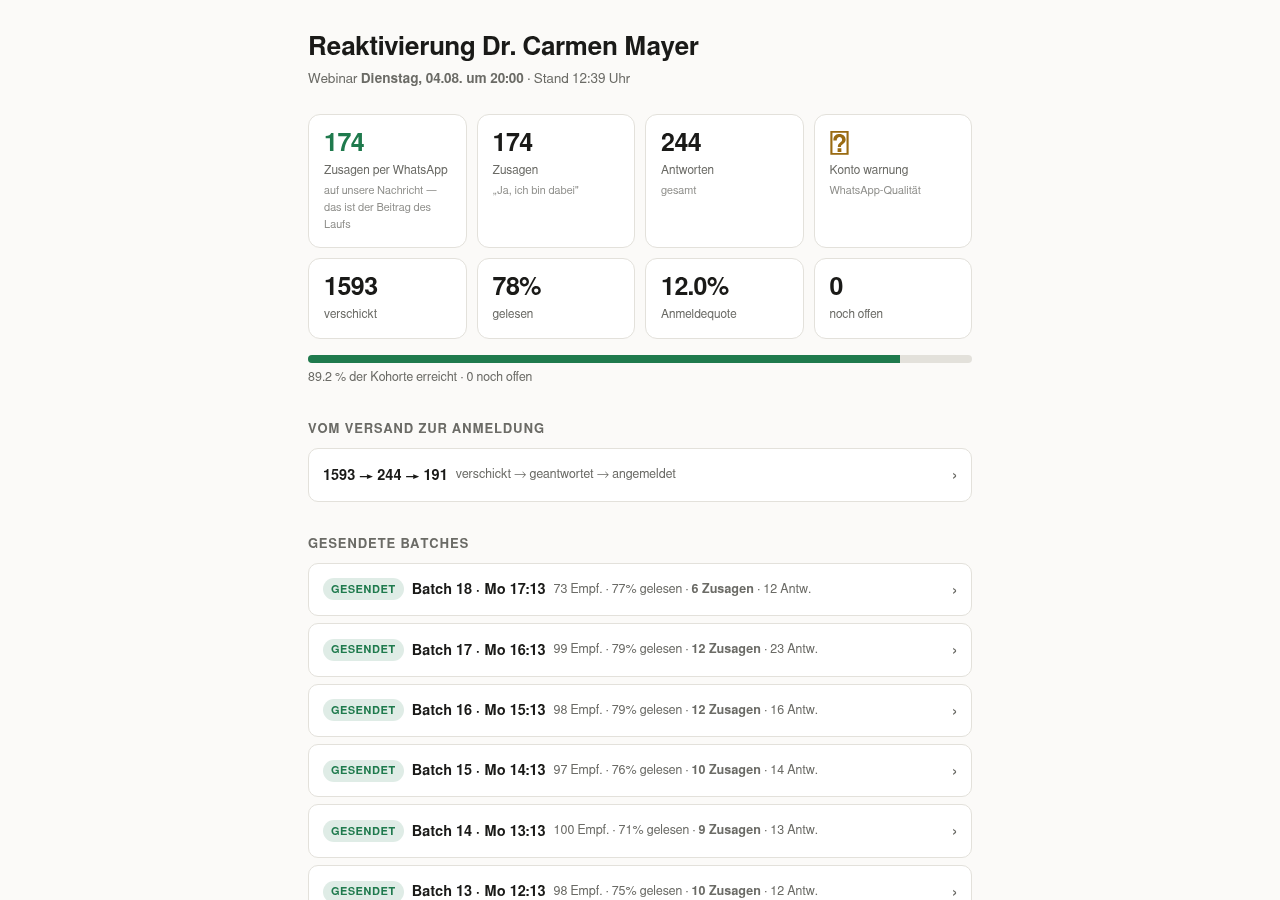1280x900 pixels.
Task: Click the GESENDET badge of Batch 18
Action: pyautogui.click(x=363, y=589)
